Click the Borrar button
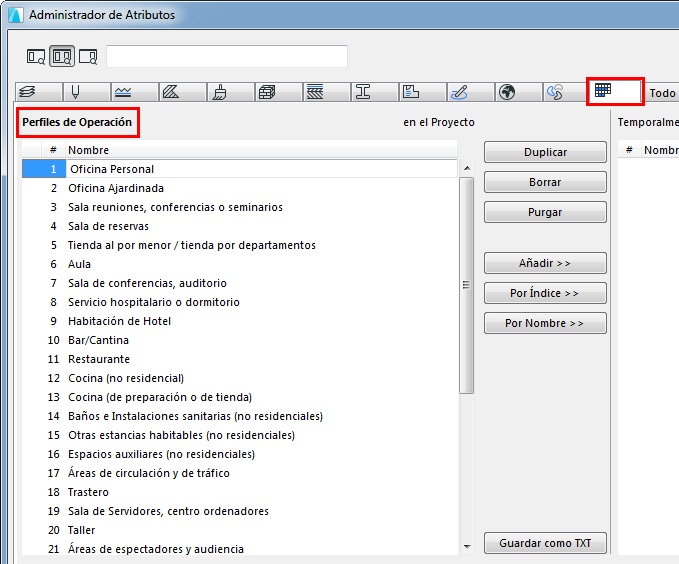This screenshot has width=679, height=564. (x=545, y=182)
